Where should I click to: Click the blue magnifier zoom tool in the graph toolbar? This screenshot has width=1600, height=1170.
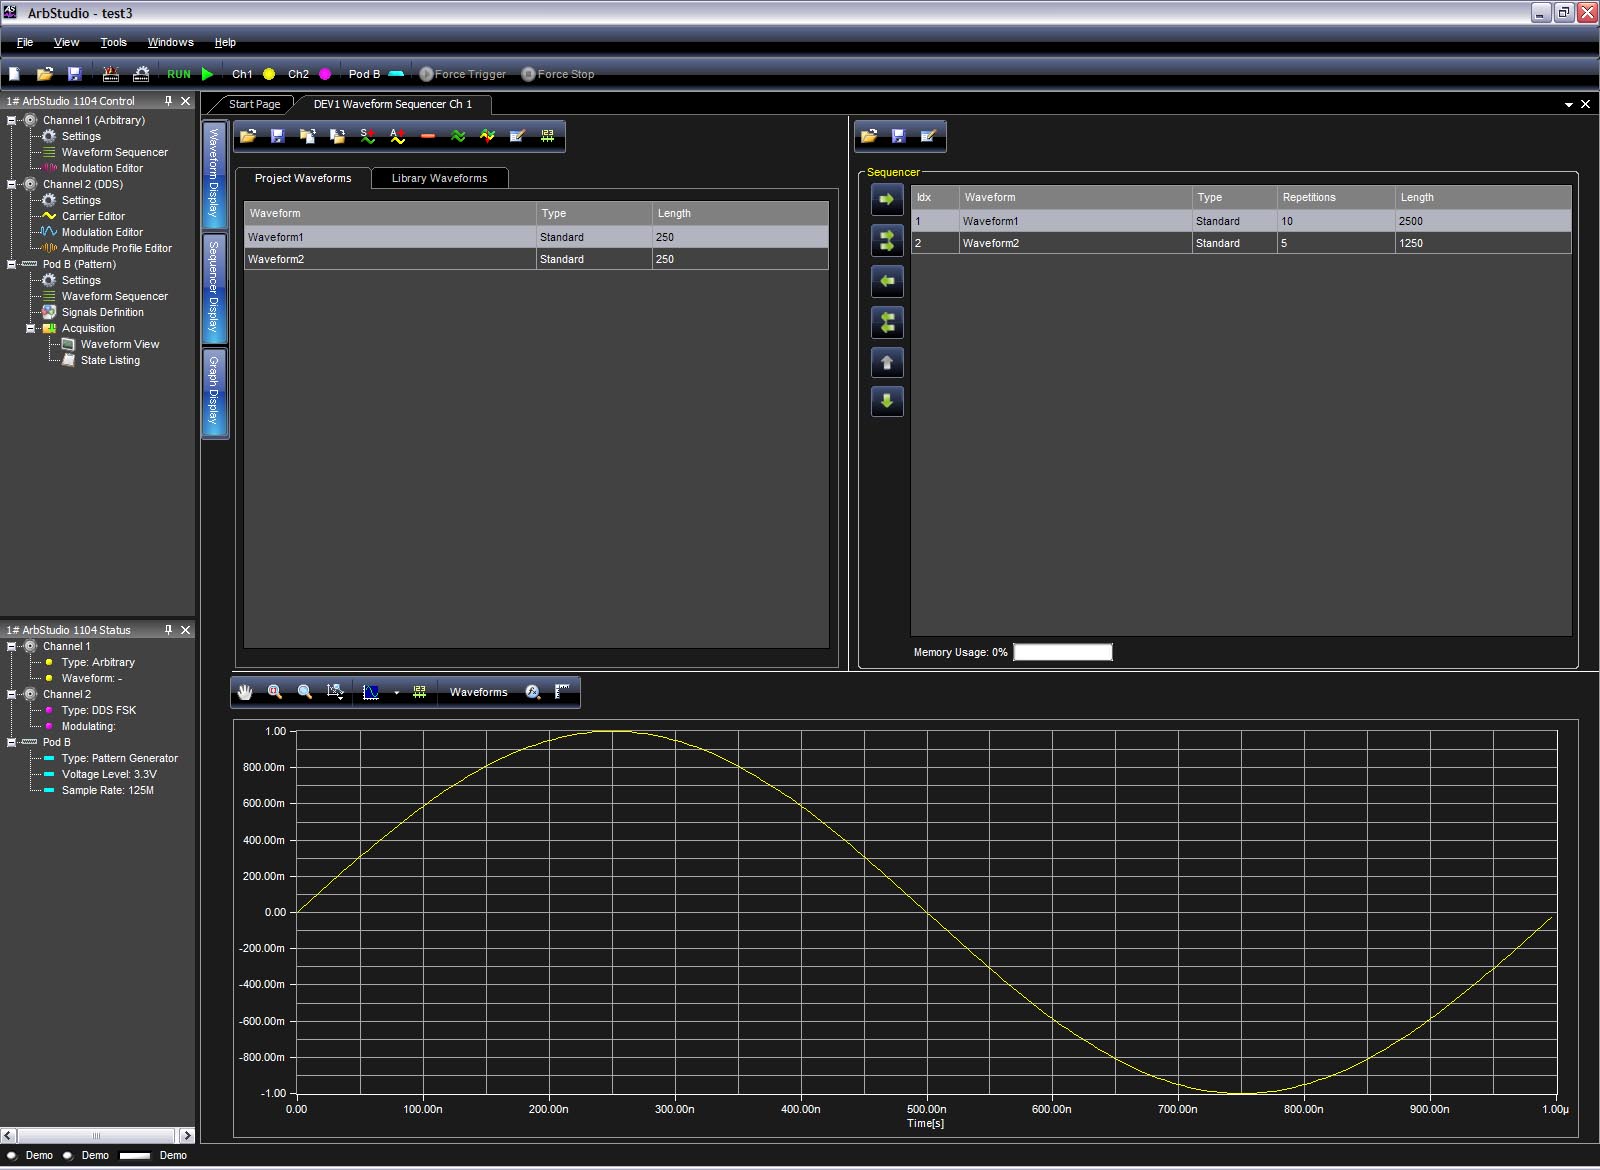tap(305, 692)
